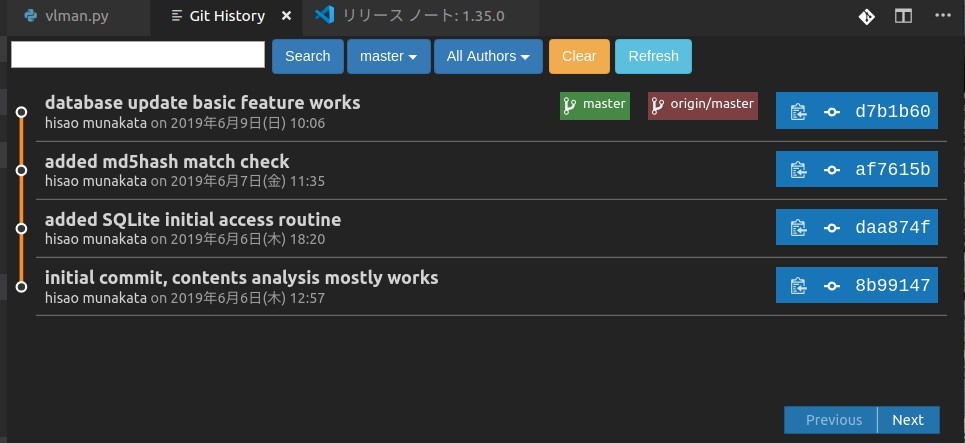Open the More Actions ellipsis menu
This screenshot has width=965, height=443.
(x=943, y=16)
